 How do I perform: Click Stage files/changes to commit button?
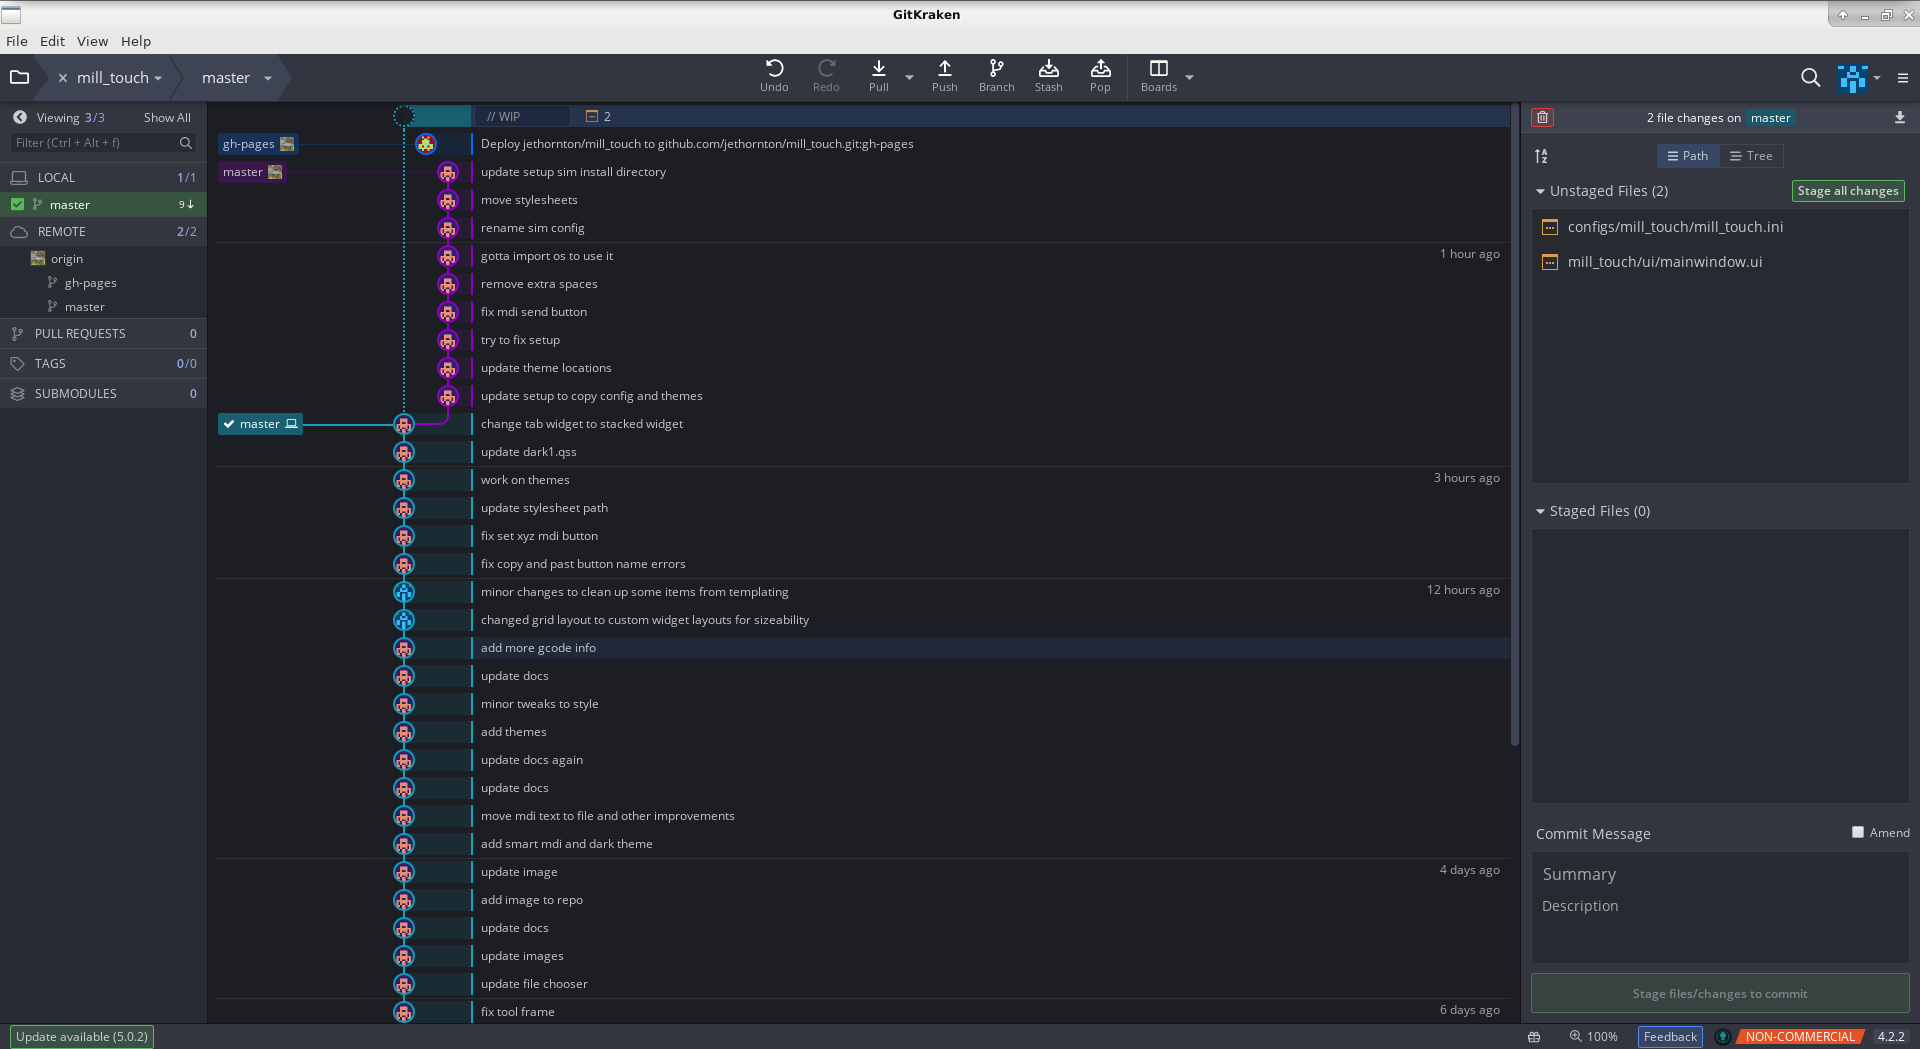[x=1720, y=994]
